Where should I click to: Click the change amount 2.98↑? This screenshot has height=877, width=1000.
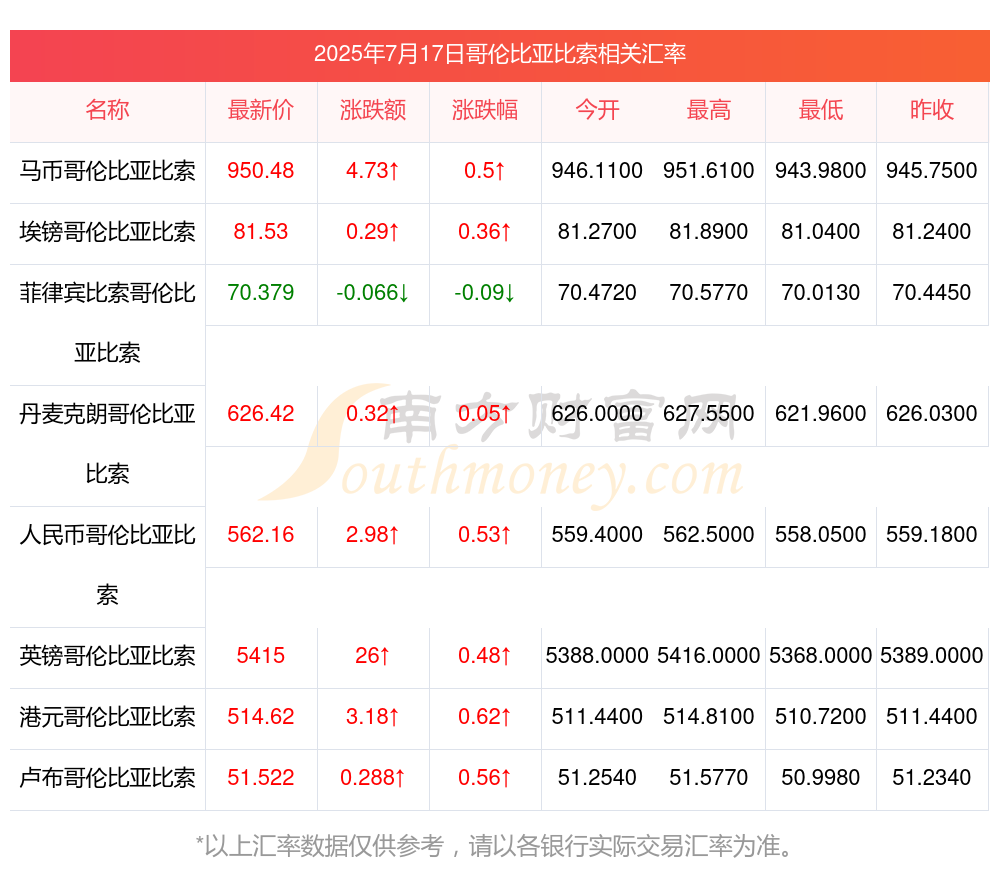pos(373,534)
